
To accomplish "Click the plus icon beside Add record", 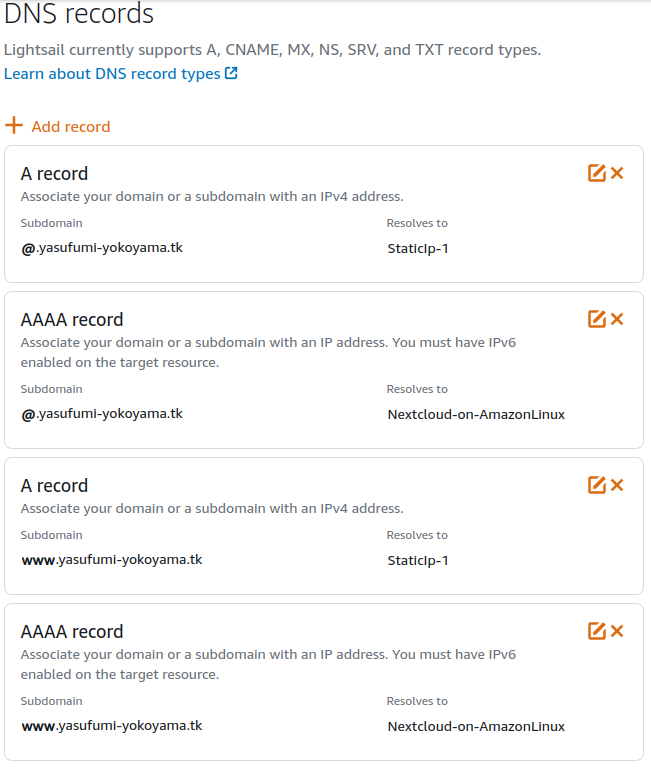I will tap(14, 125).
